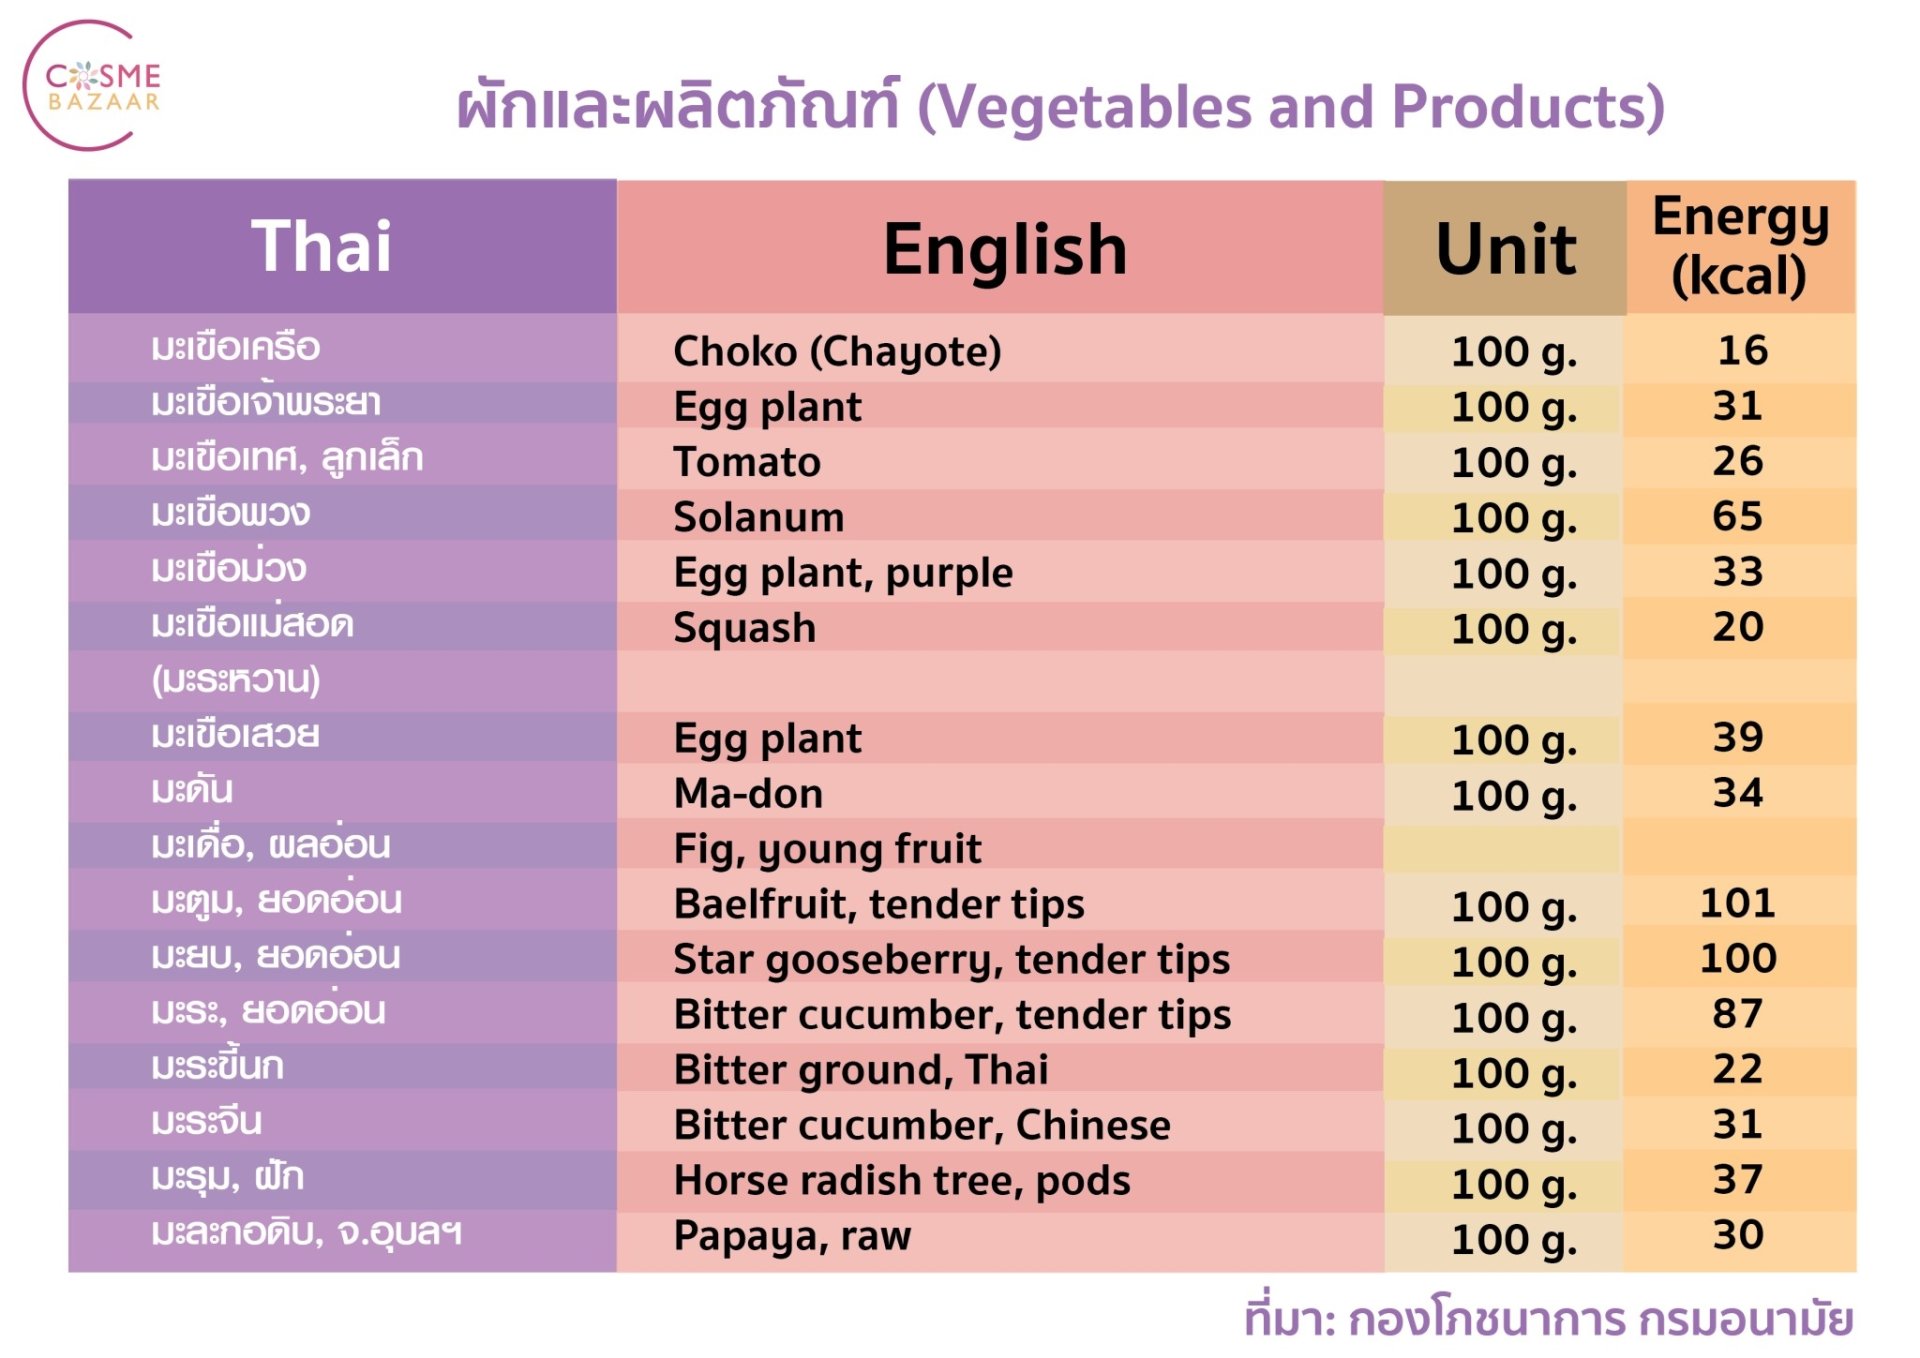Click Bitter ground, Thai entry
1920x1358 pixels.
(x=861, y=1070)
